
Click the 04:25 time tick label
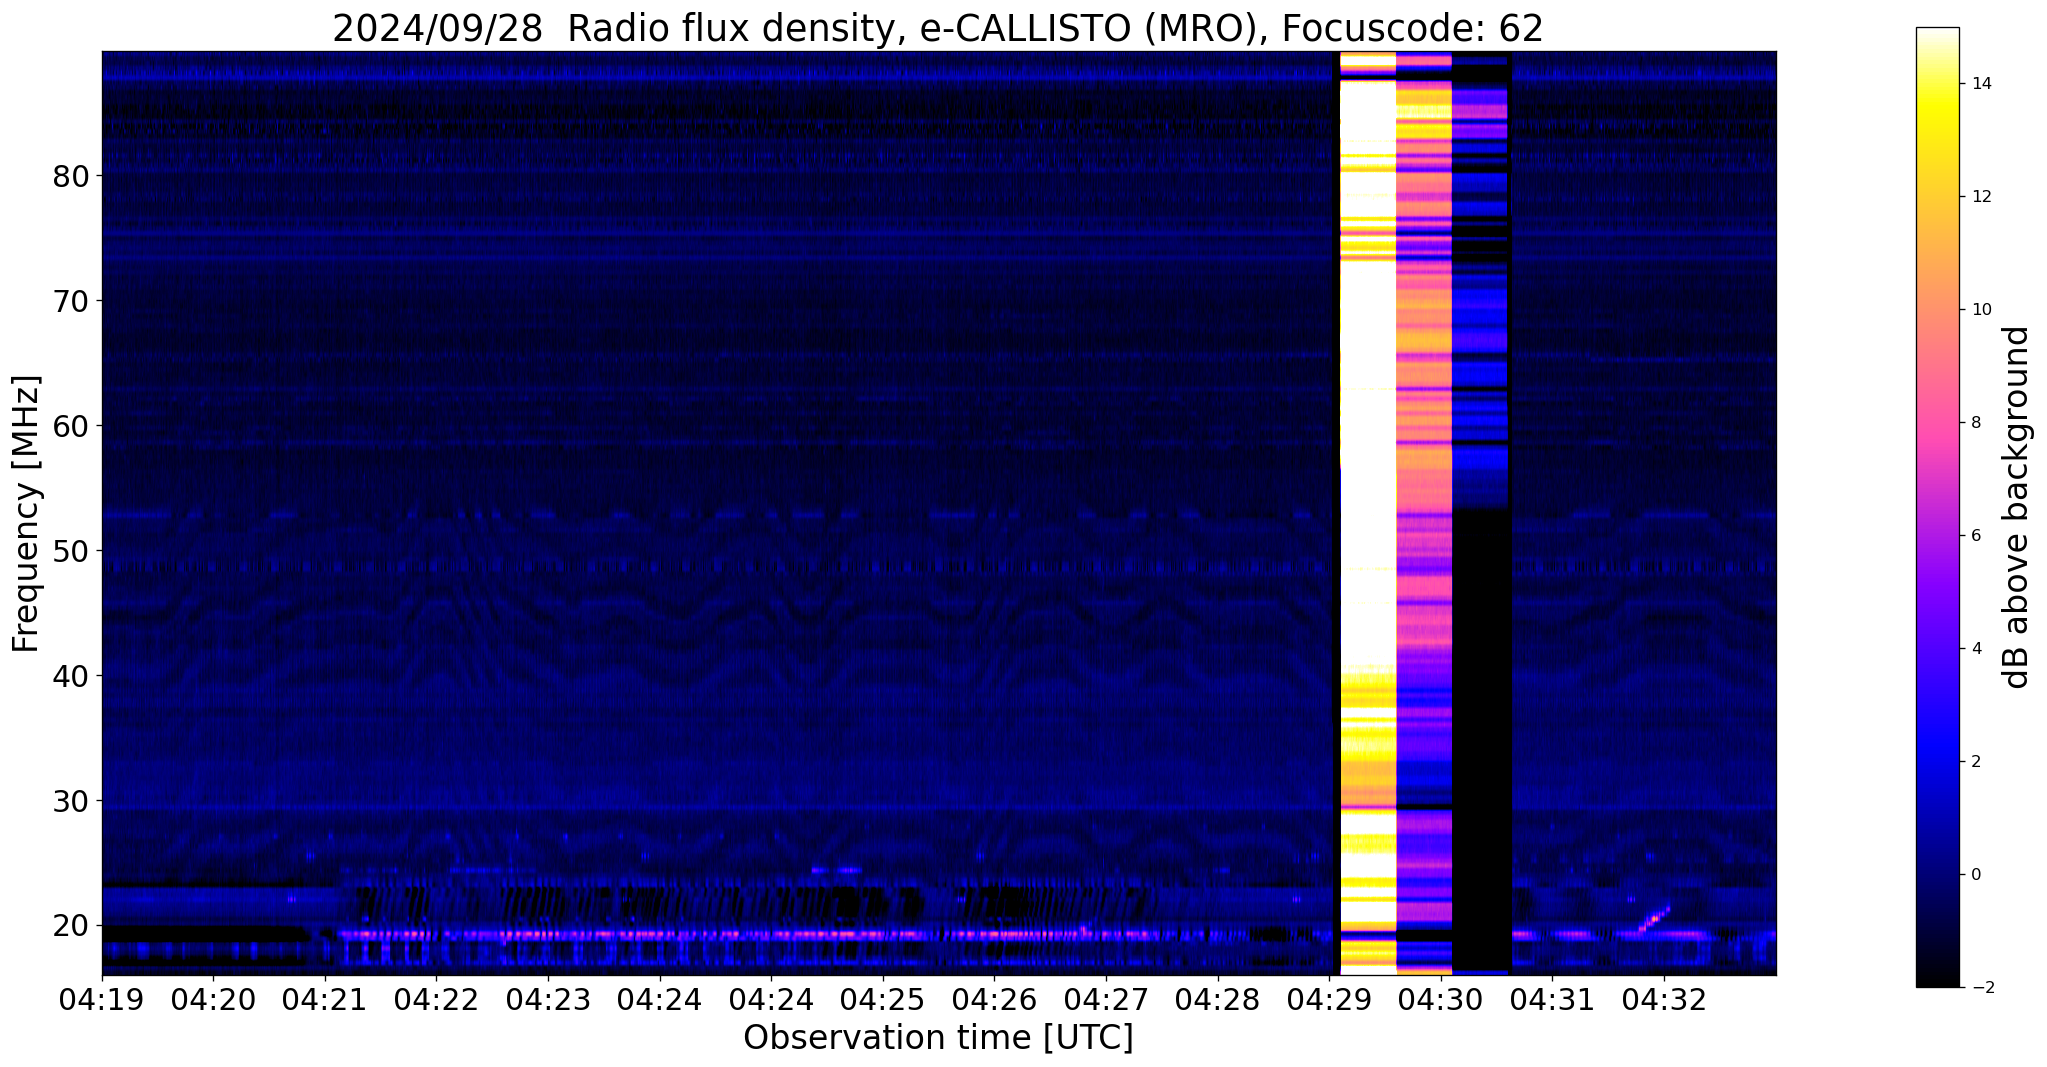pos(882,1000)
